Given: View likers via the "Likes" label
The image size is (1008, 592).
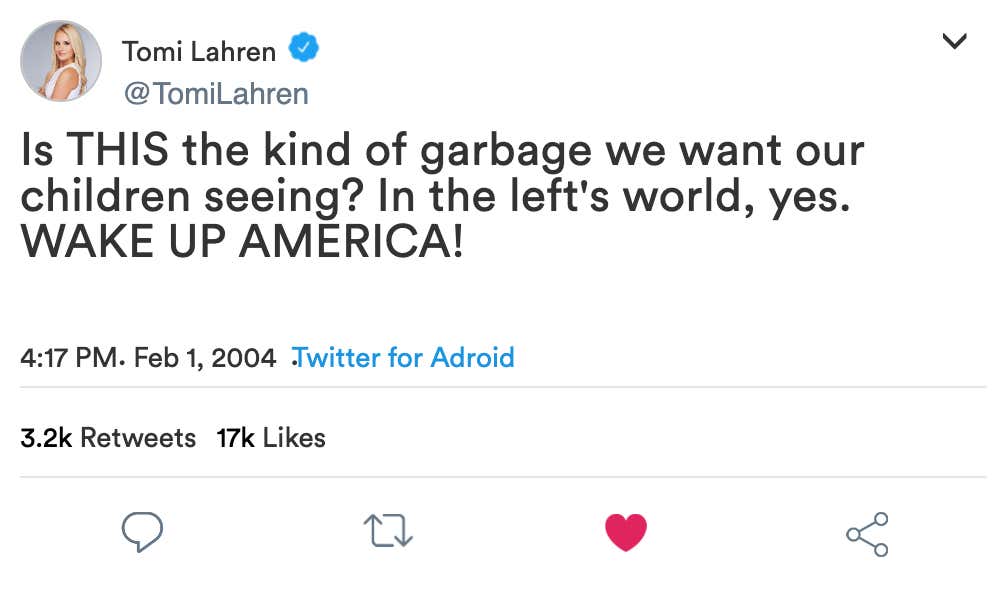Looking at the screenshot, I should pyautogui.click(x=293, y=438).
